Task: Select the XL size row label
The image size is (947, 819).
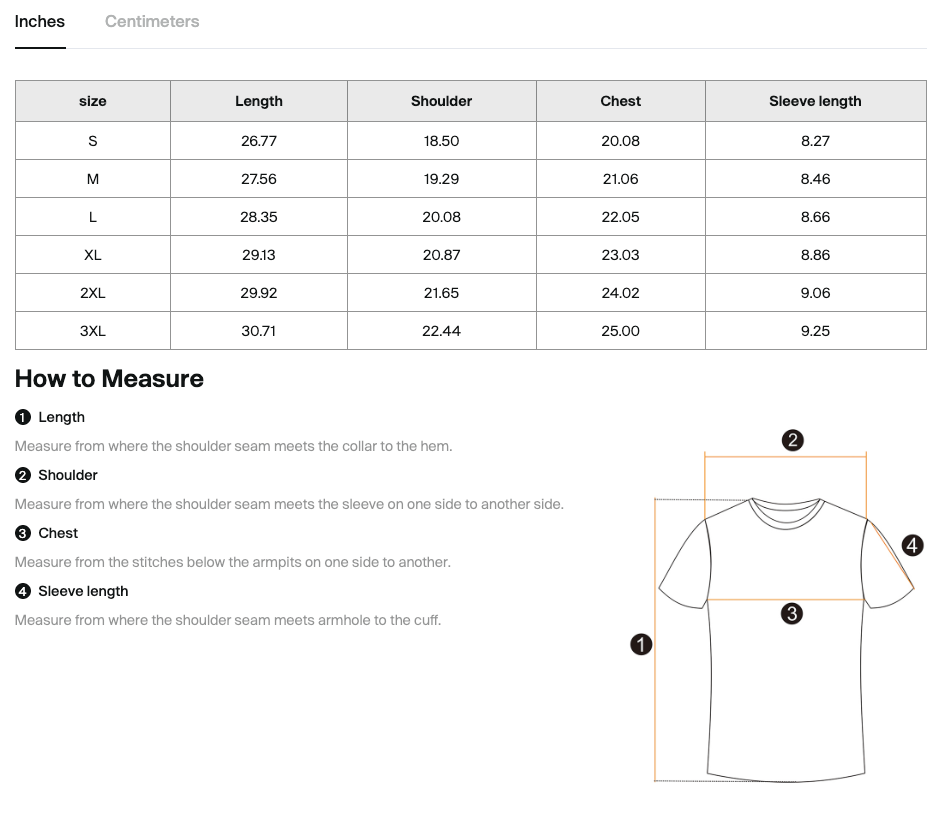Action: [x=92, y=255]
